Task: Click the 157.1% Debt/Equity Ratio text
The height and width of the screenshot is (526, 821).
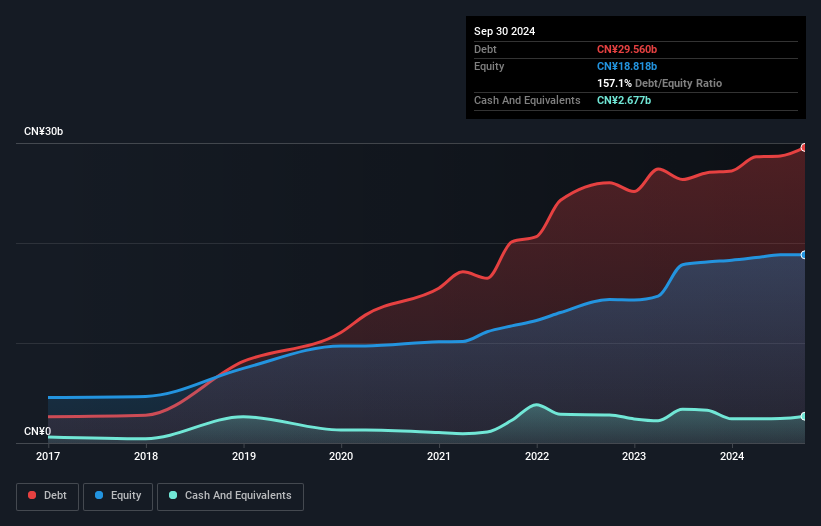Action: pyautogui.click(x=659, y=83)
